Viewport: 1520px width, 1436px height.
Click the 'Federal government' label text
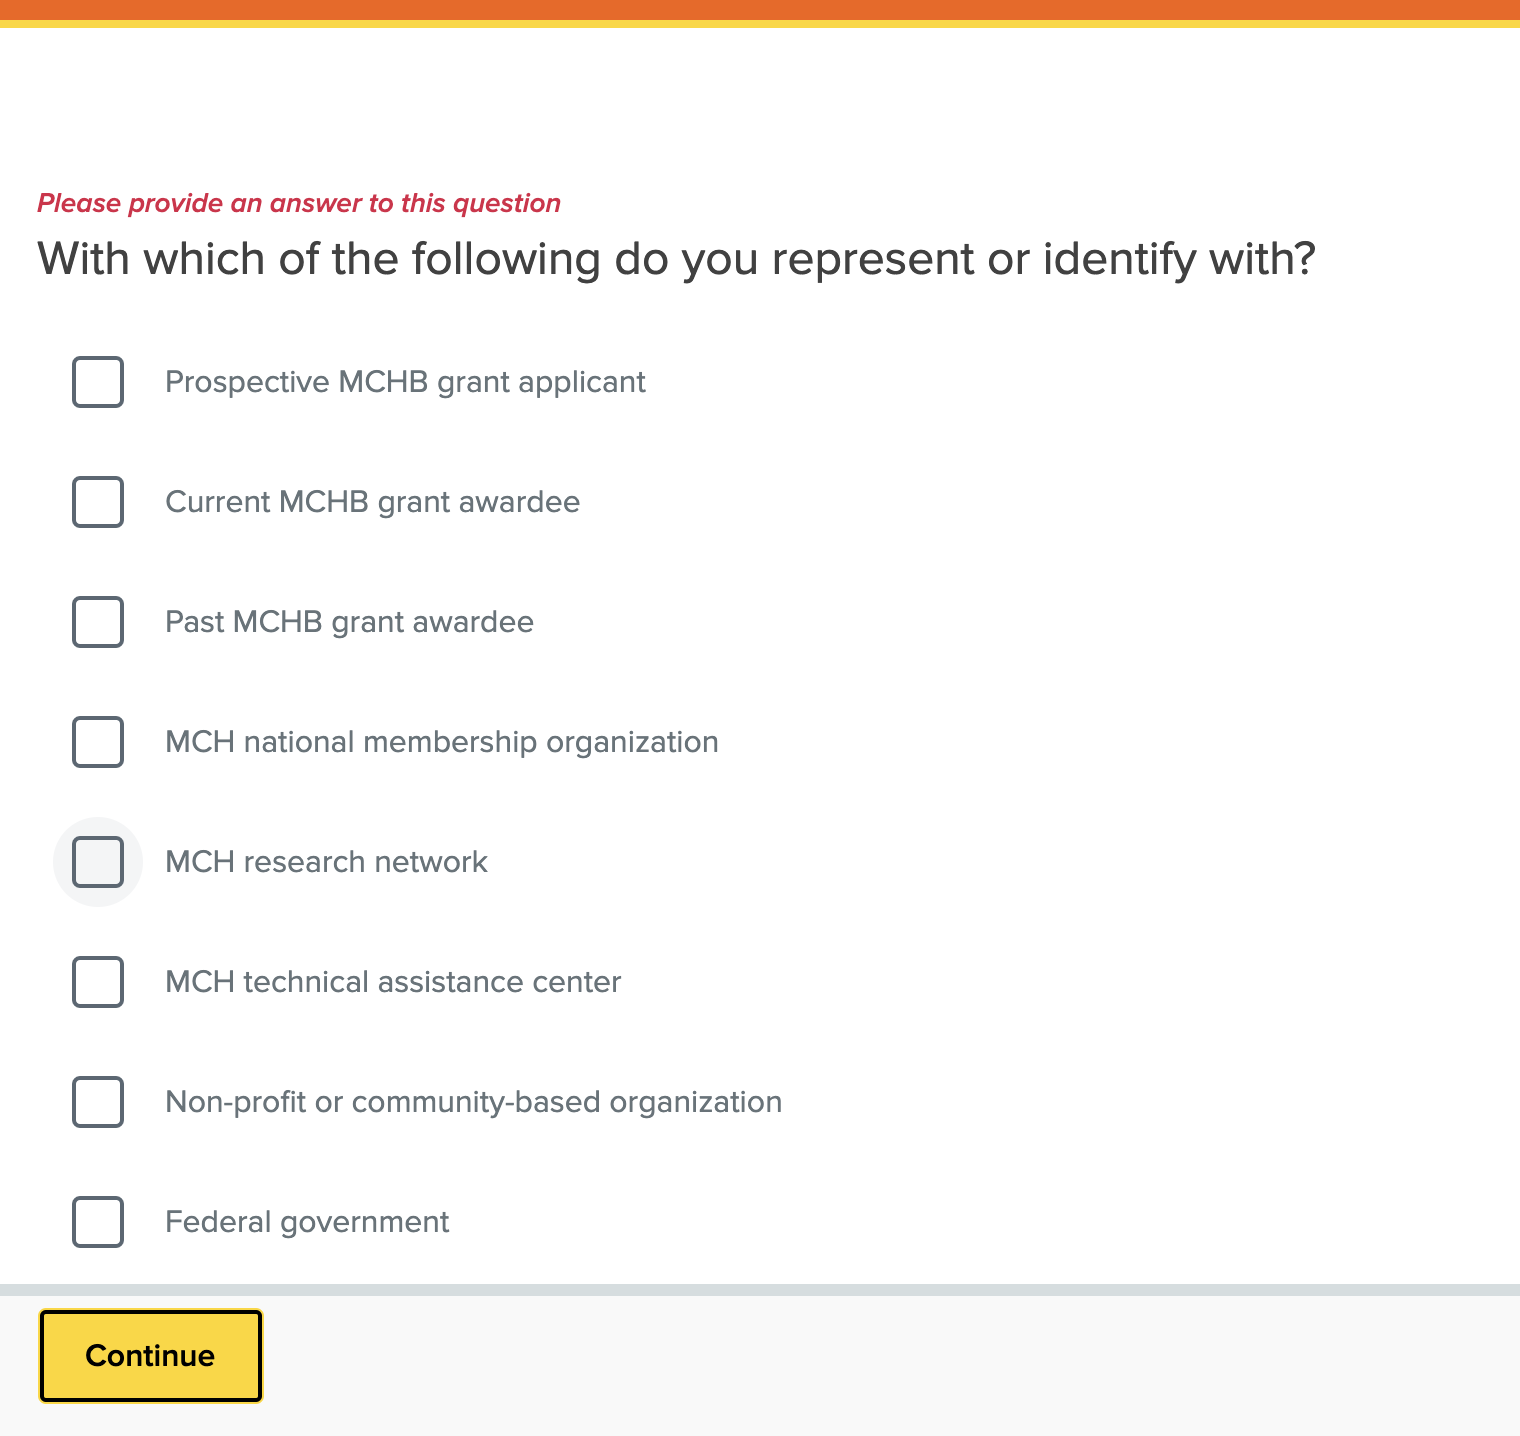tap(307, 1222)
